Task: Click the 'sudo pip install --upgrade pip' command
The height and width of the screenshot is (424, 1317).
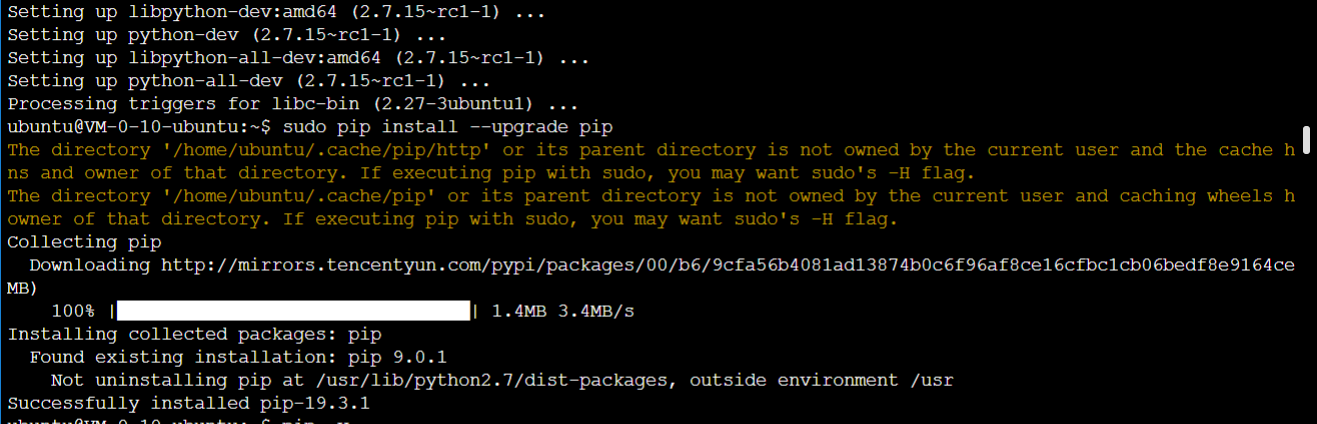Action: point(448,127)
